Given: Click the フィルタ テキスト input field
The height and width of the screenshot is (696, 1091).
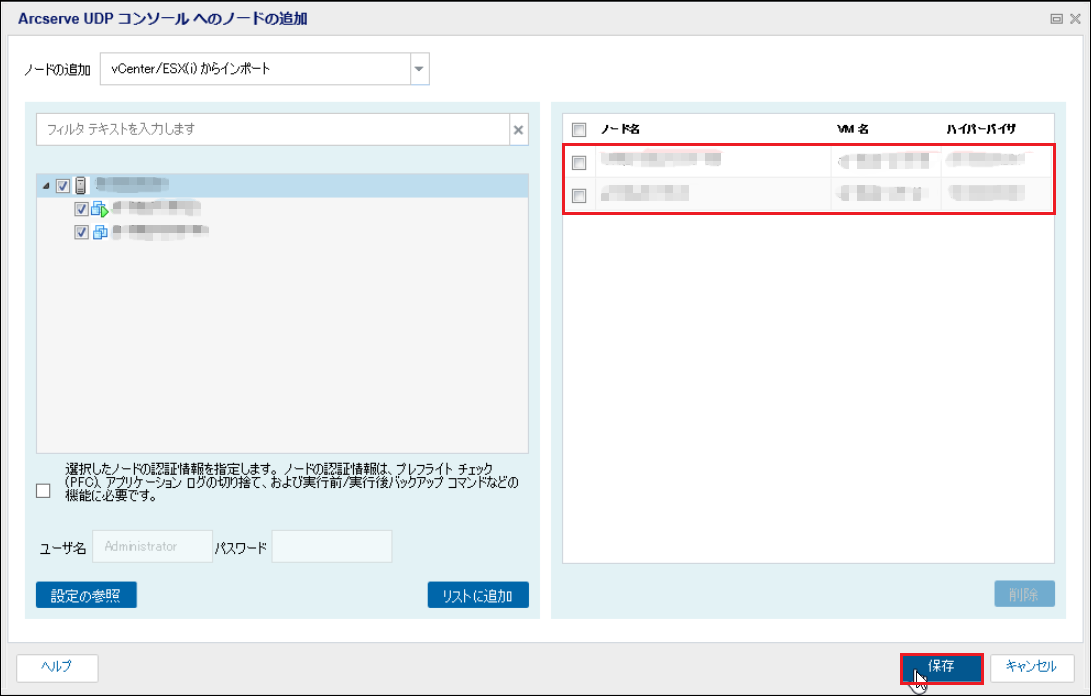Looking at the screenshot, I should pyautogui.click(x=273, y=129).
